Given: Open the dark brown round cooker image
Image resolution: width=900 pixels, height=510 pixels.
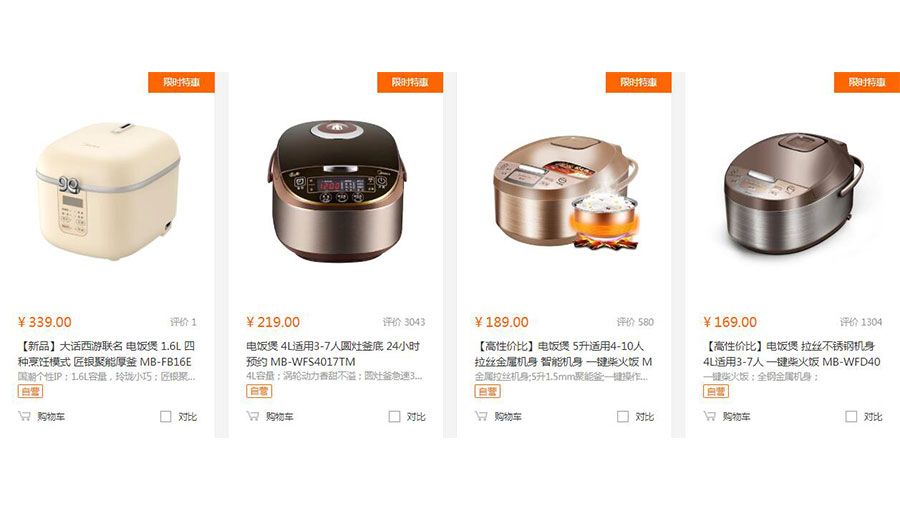Looking at the screenshot, I should (338, 190).
